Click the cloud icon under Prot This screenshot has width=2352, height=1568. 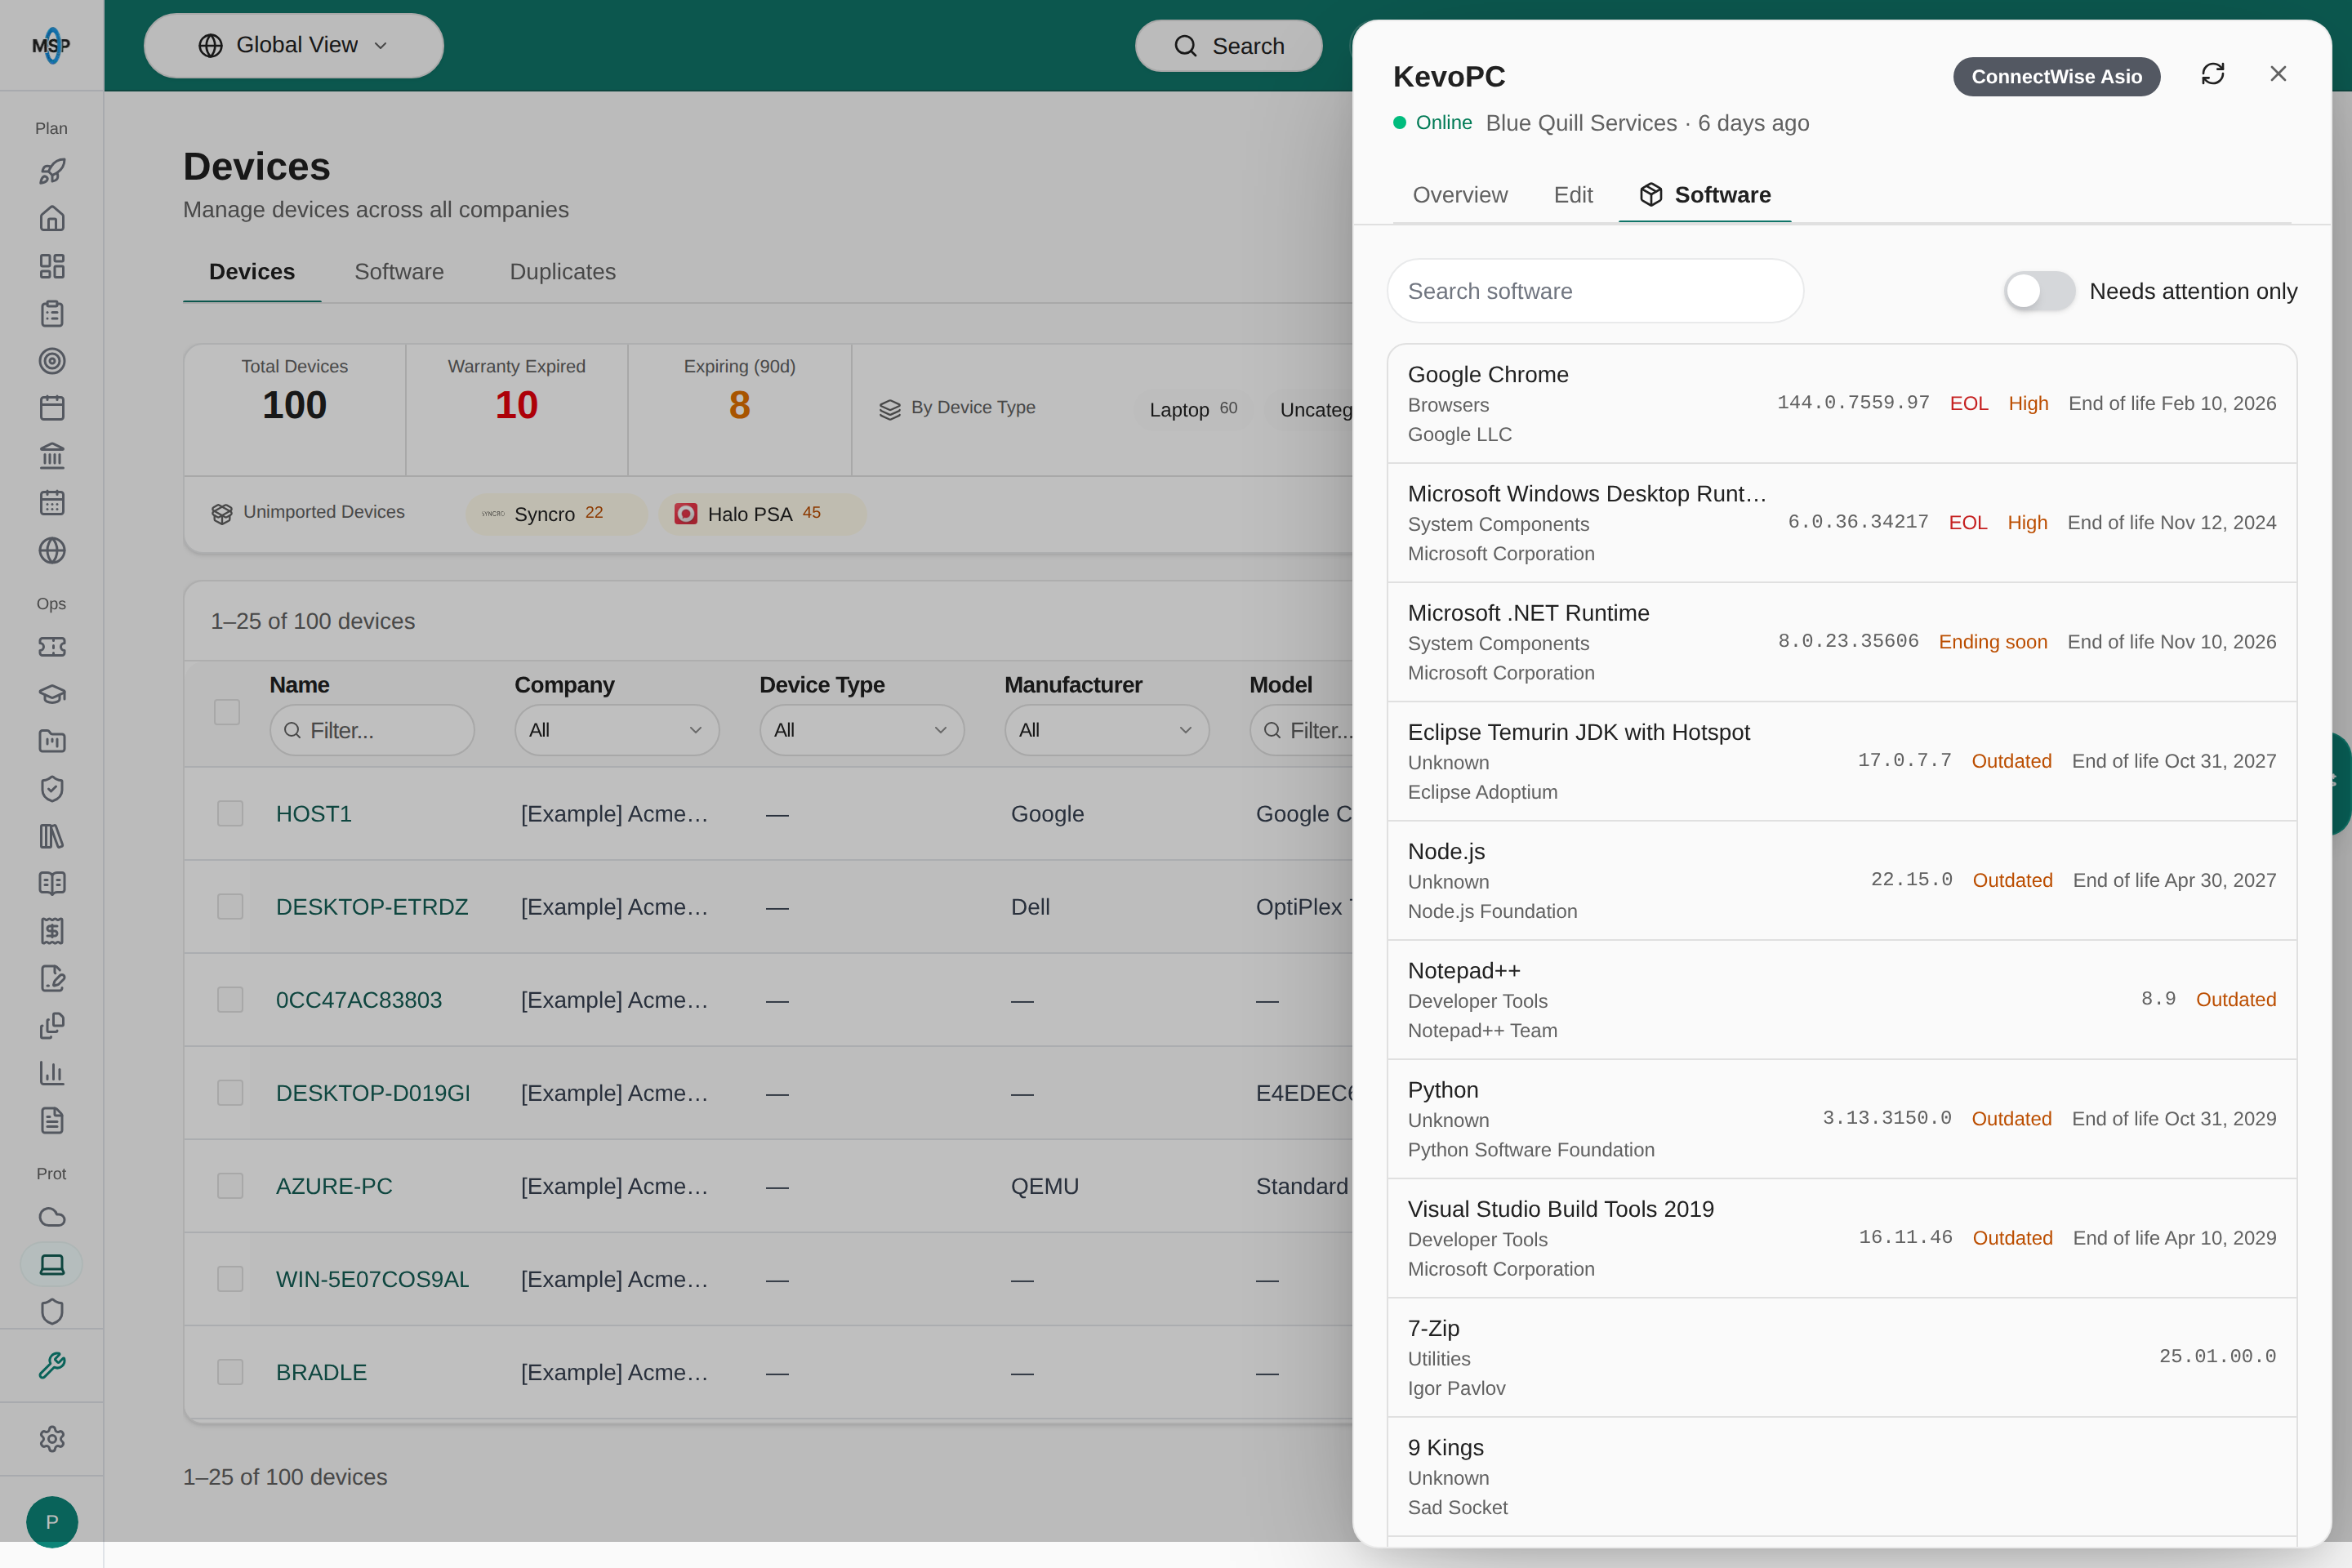(52, 1217)
